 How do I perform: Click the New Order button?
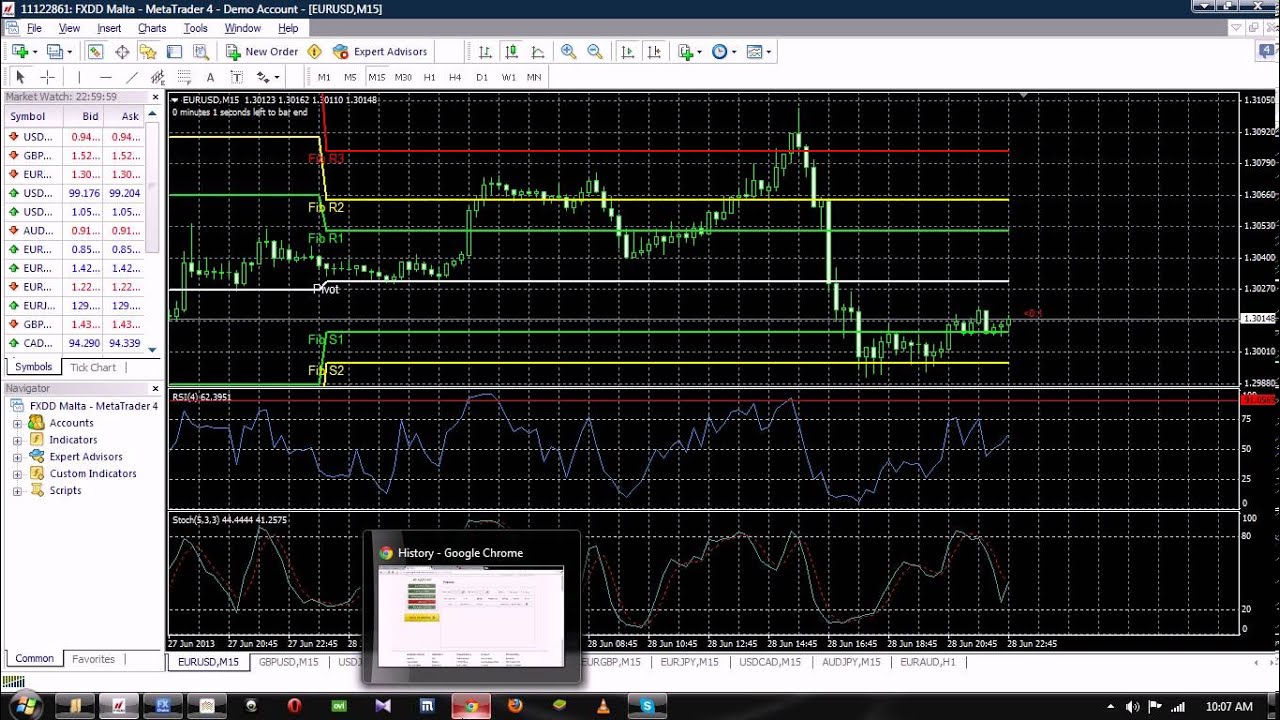pyautogui.click(x=262, y=51)
